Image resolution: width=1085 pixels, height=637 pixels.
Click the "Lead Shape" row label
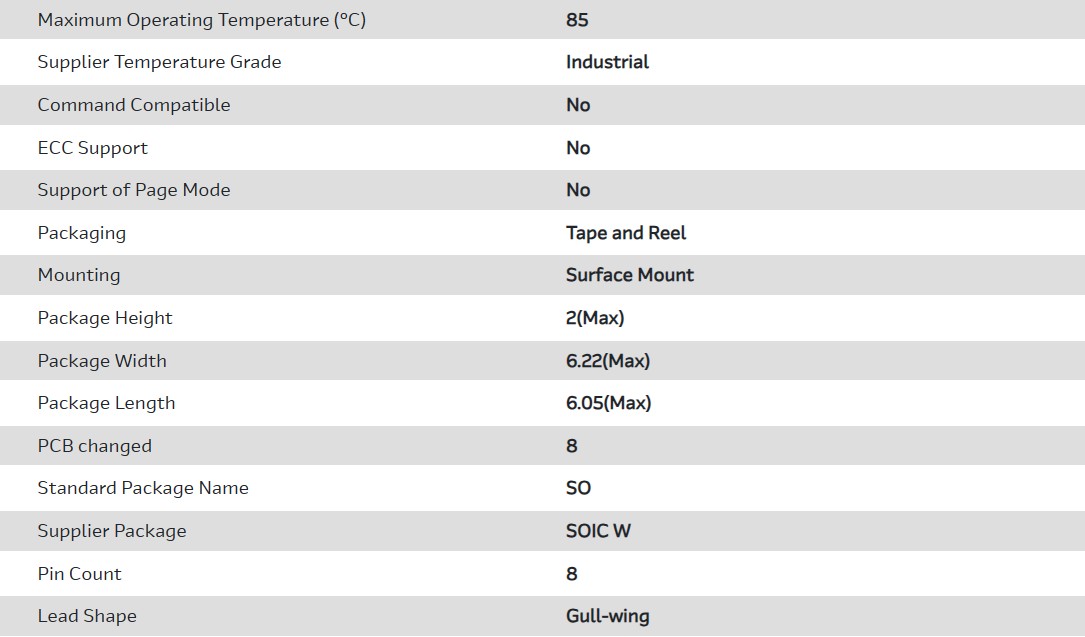(87, 616)
